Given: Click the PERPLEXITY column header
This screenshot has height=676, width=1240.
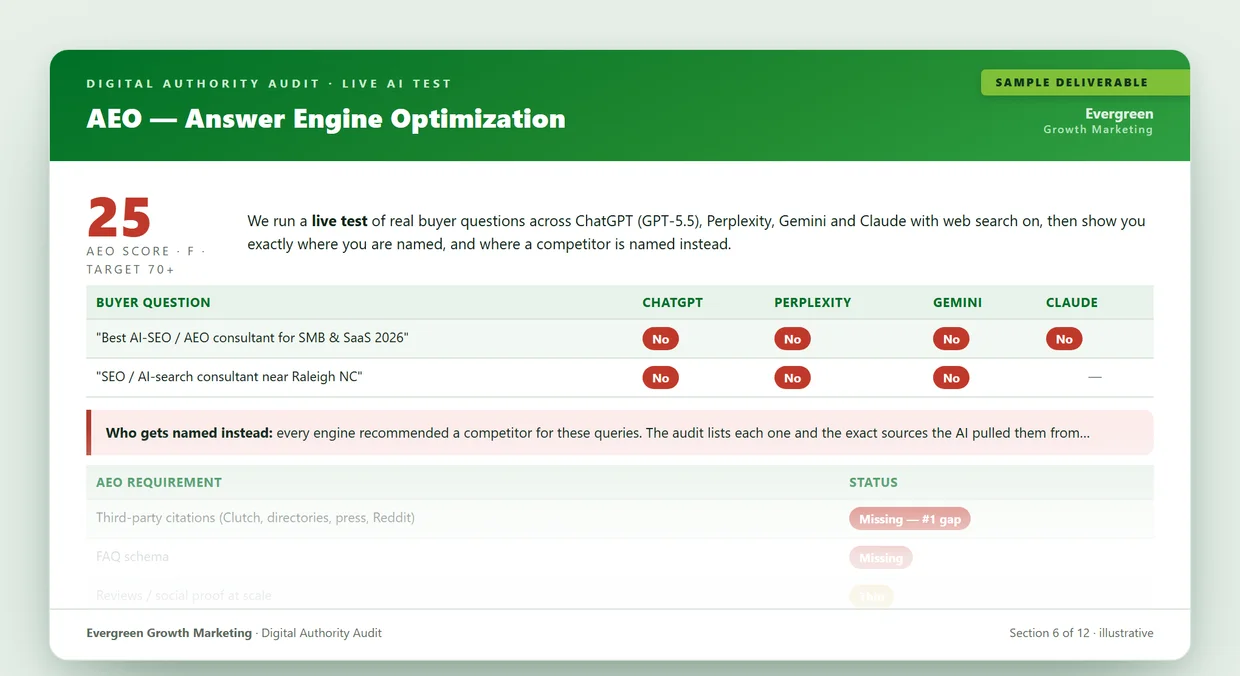Looking at the screenshot, I should (x=812, y=302).
